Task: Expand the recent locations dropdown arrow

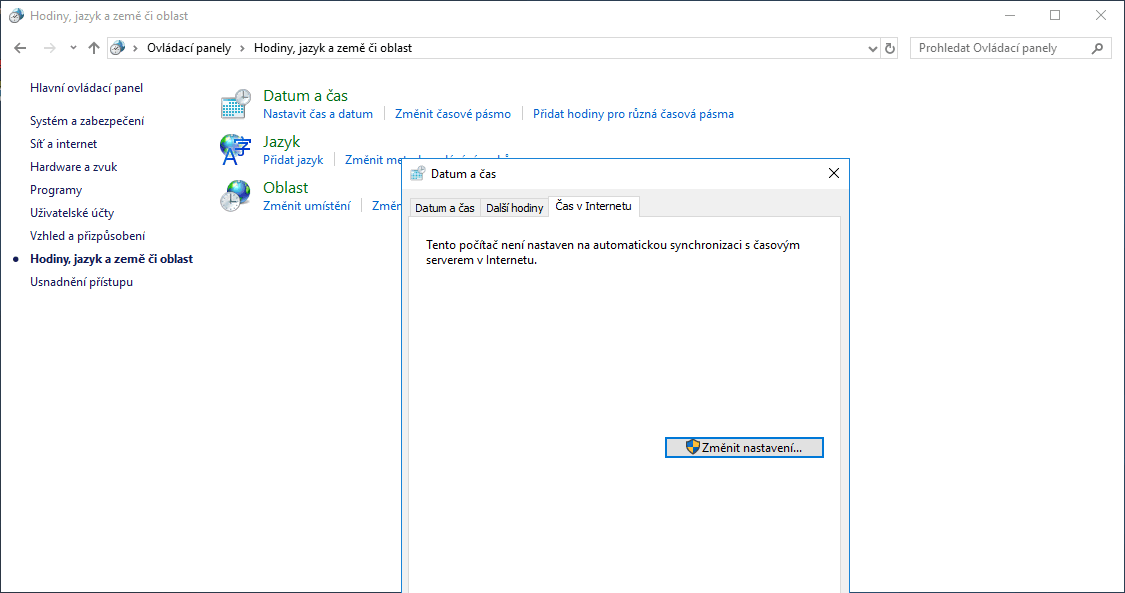Action: (73, 48)
